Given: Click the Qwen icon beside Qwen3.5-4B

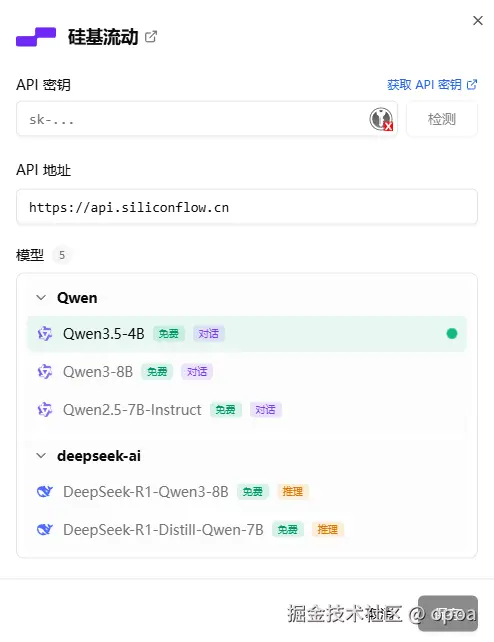Looking at the screenshot, I should click(45, 334).
